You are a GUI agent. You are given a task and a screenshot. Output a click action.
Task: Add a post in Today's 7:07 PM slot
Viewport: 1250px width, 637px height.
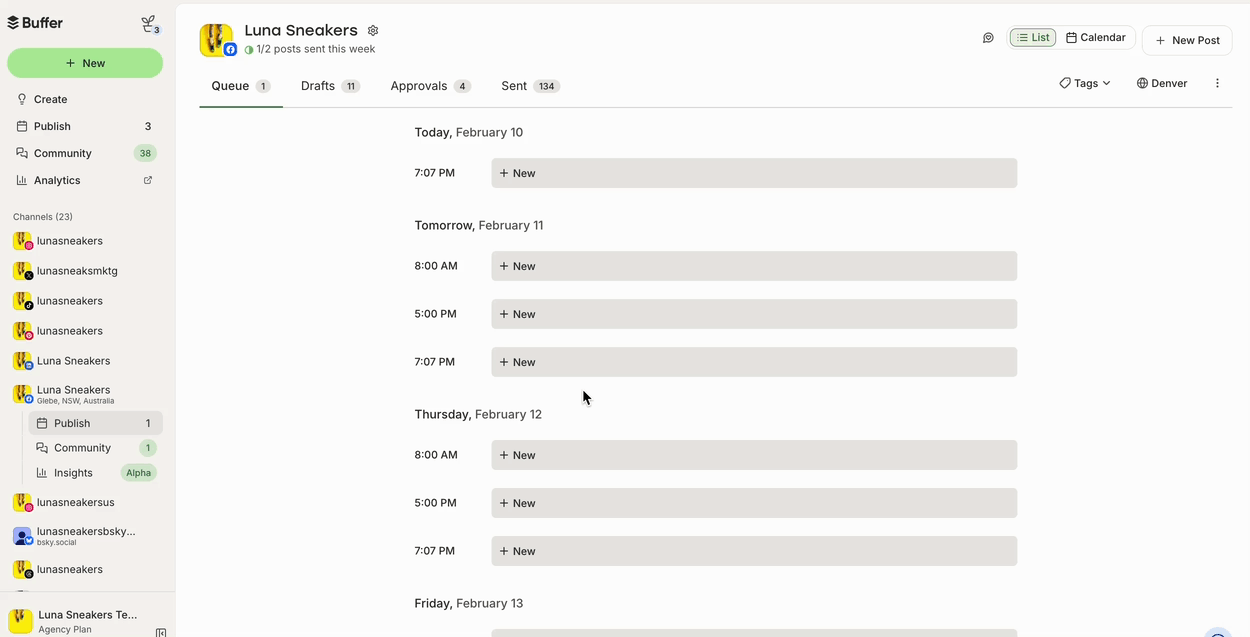pos(753,172)
